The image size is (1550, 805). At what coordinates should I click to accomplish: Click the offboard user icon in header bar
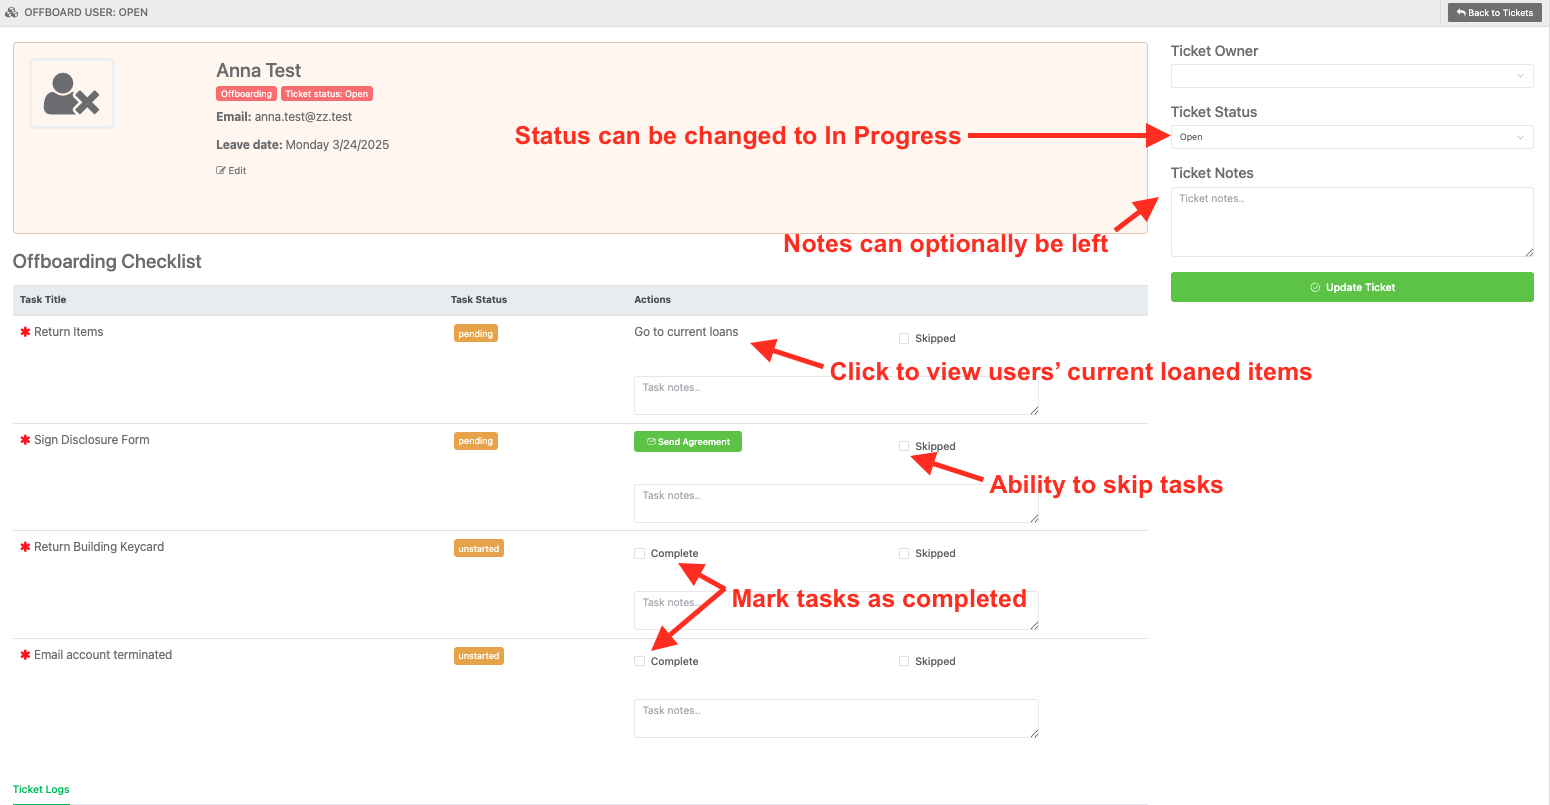click(12, 12)
